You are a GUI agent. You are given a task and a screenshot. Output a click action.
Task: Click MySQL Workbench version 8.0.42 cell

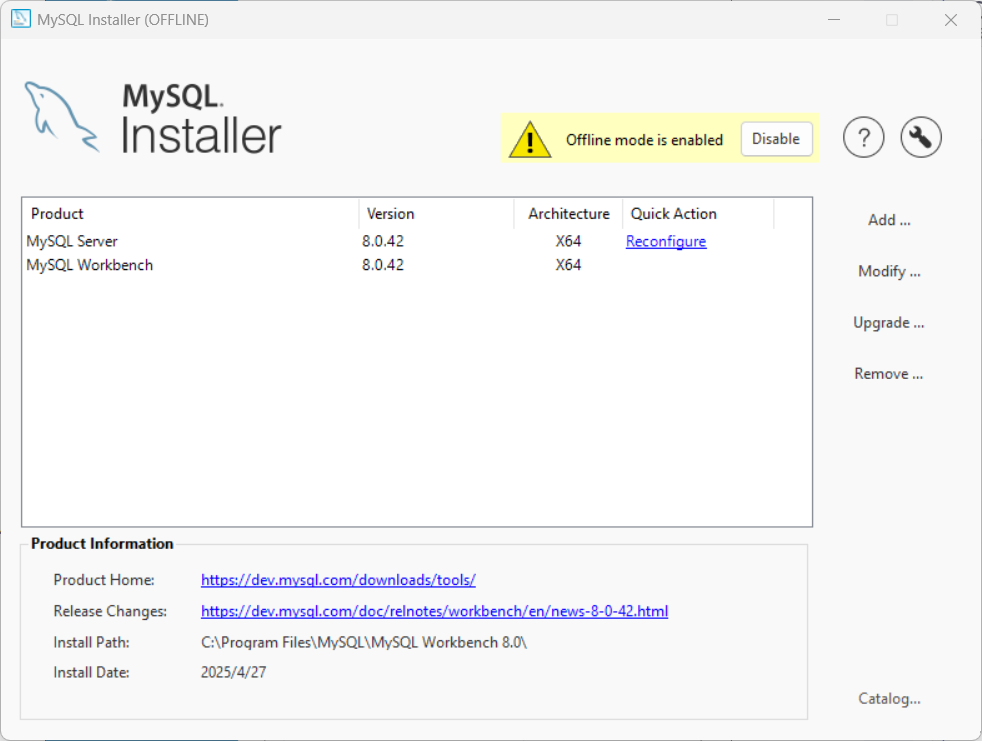(383, 265)
